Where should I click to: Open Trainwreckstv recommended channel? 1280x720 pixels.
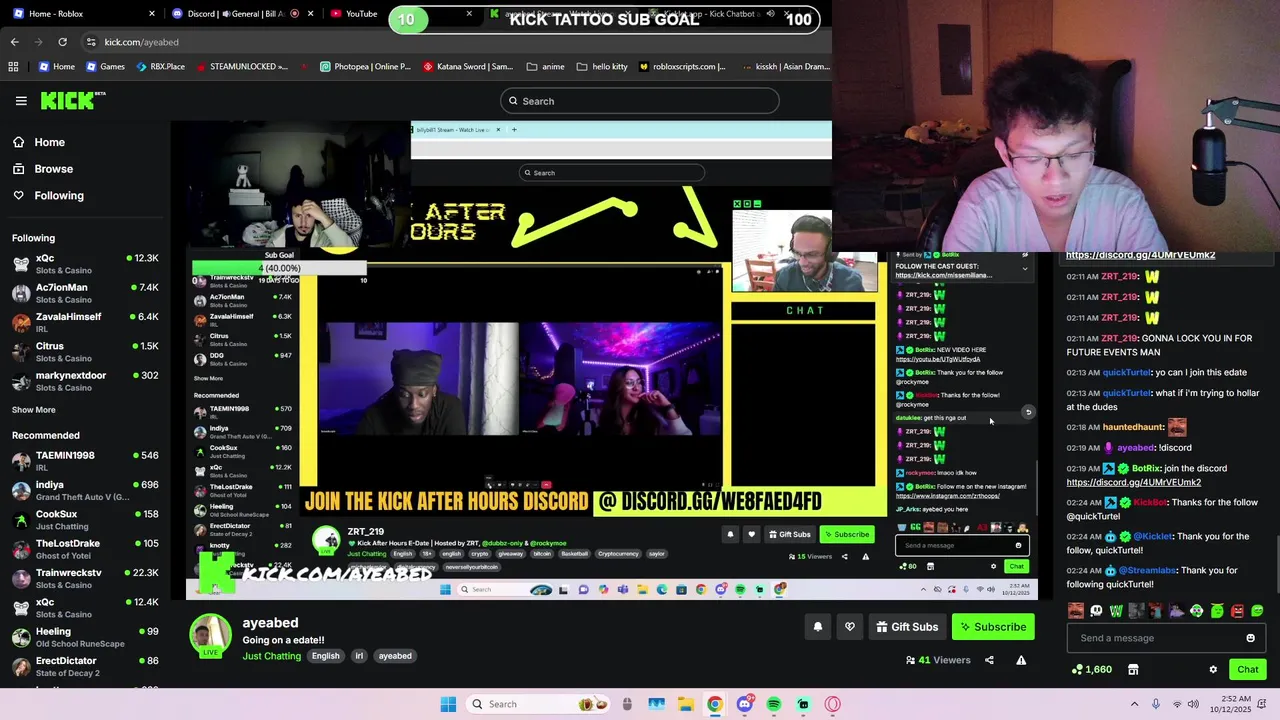(x=85, y=578)
